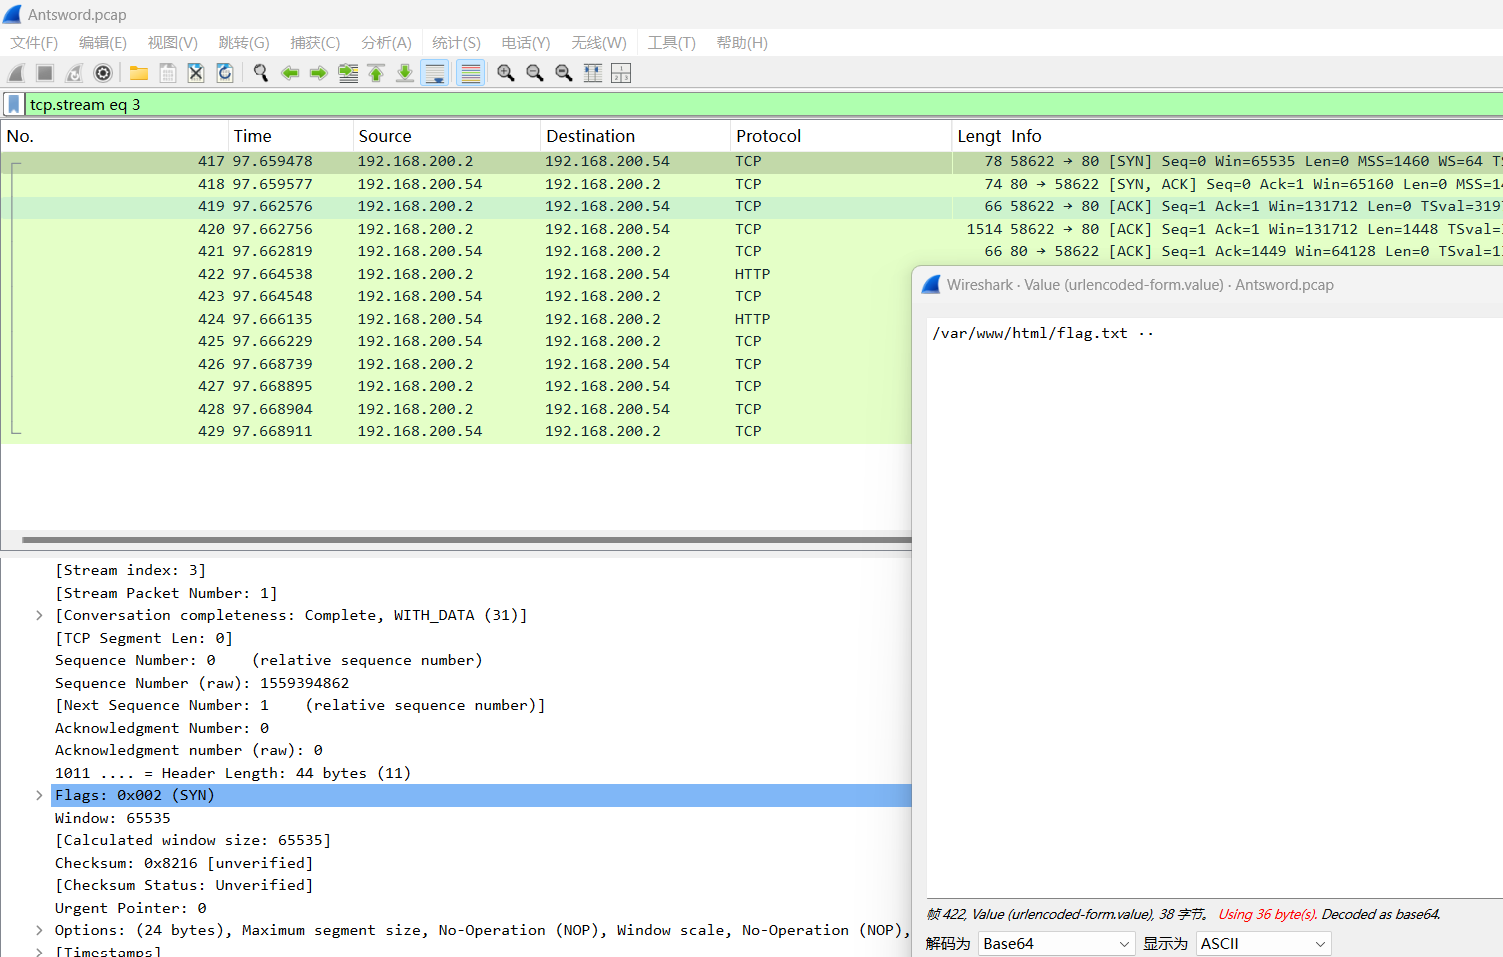
Task: Sort packets by the No. column header
Action: 114,136
